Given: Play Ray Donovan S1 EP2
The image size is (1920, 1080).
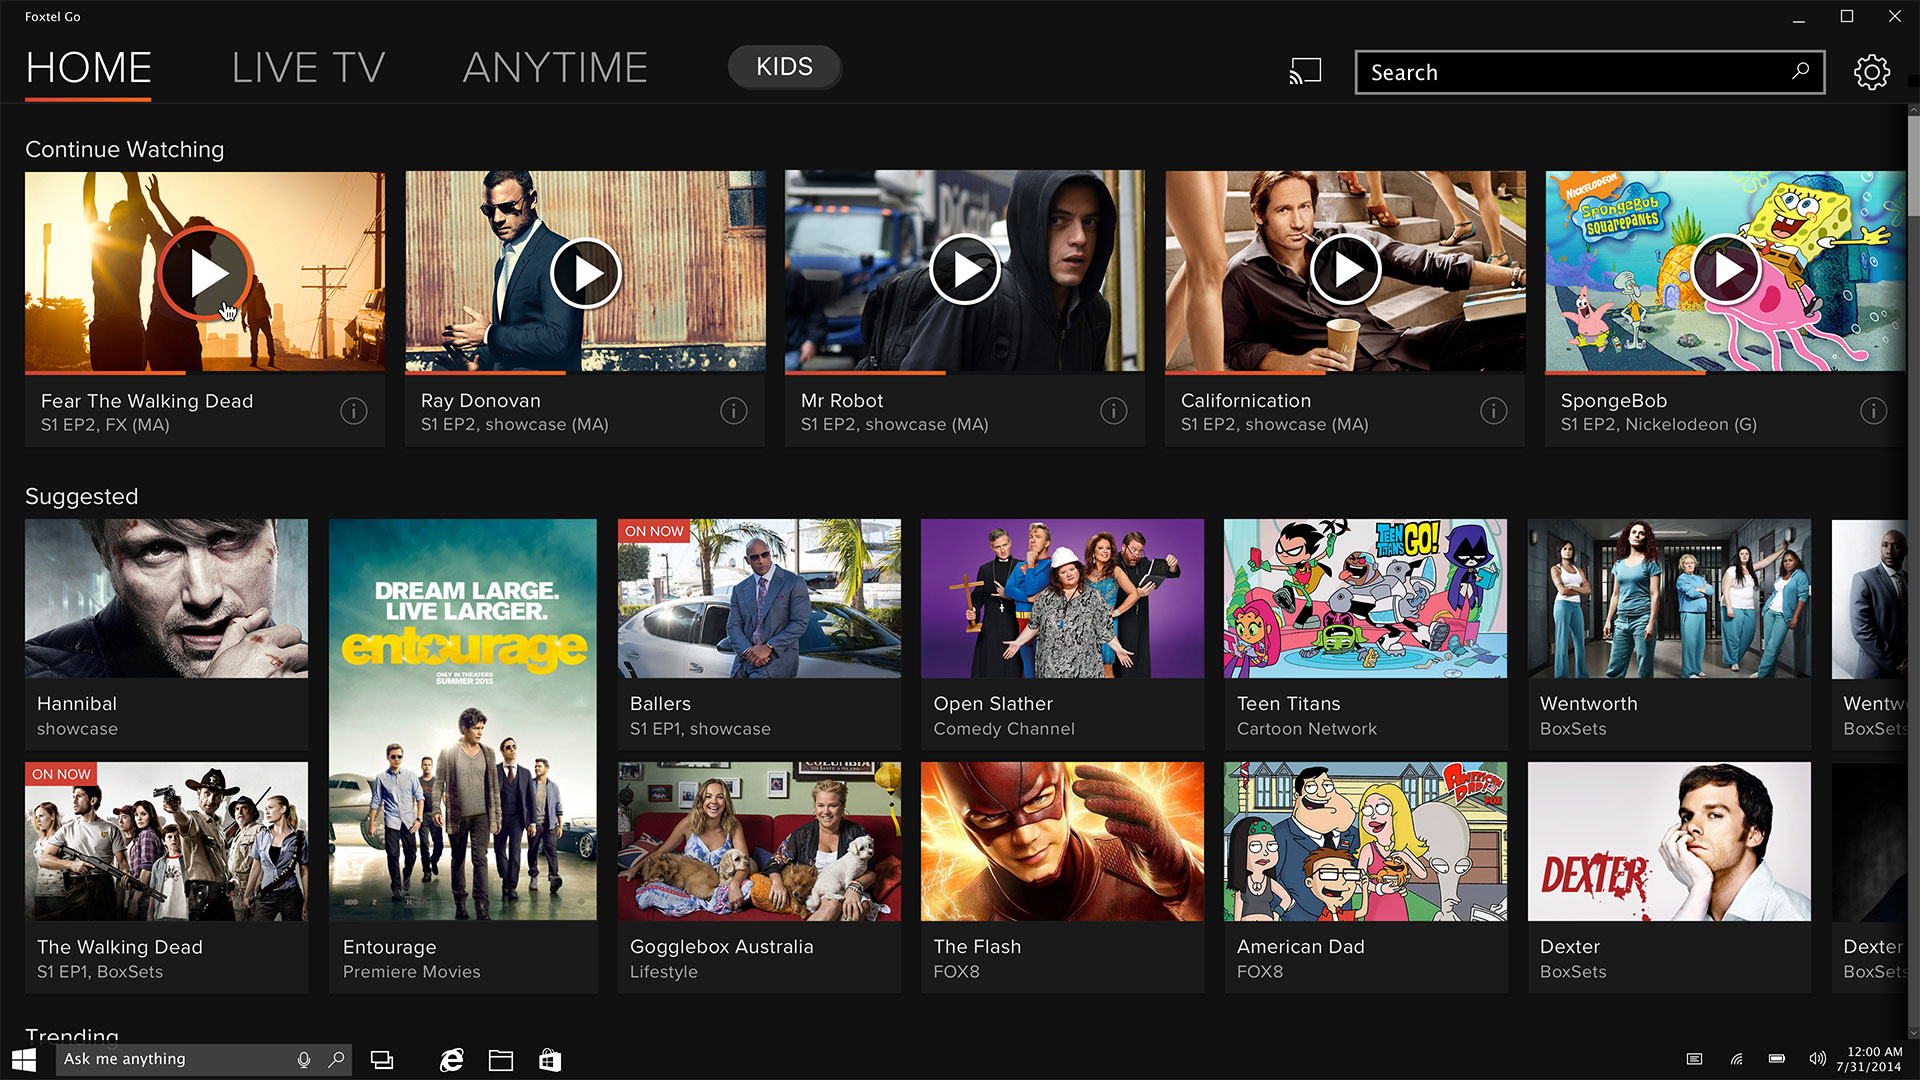Looking at the screenshot, I should (585, 272).
